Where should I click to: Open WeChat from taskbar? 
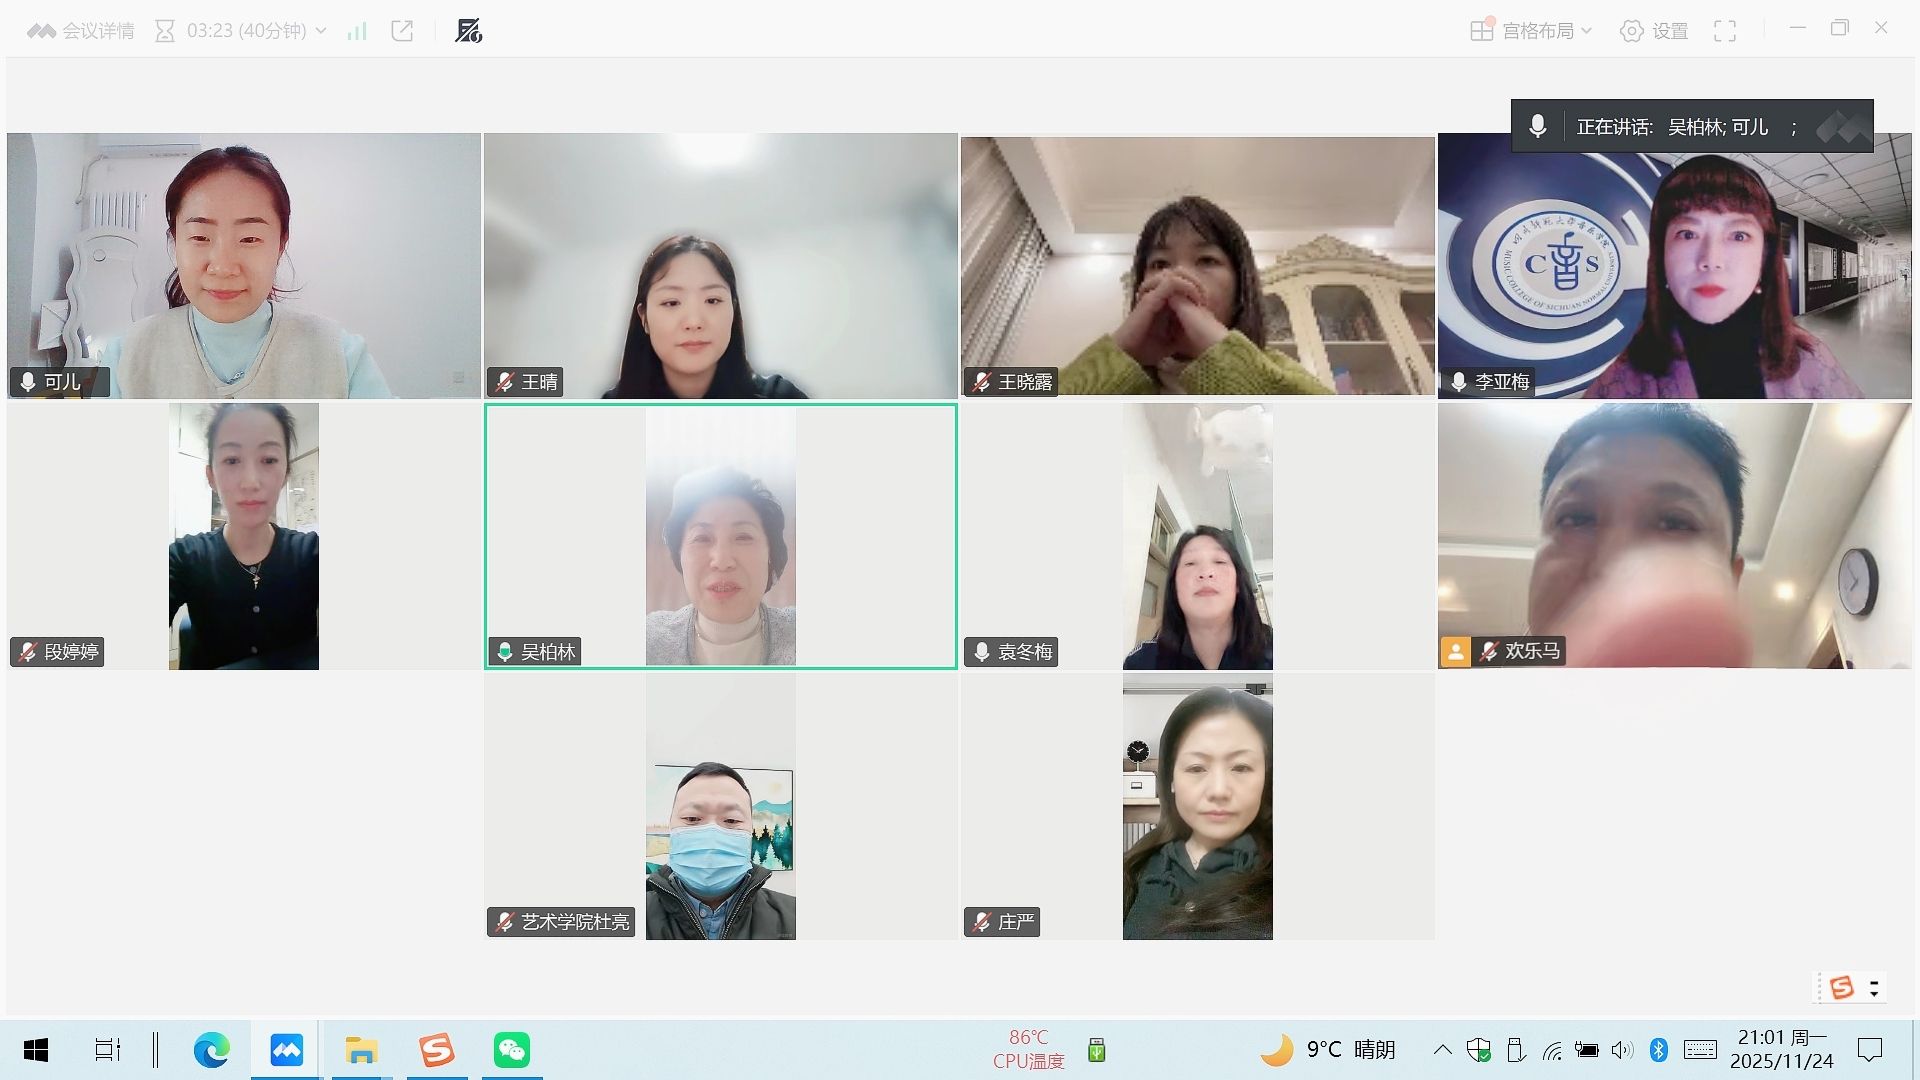[x=512, y=1050]
